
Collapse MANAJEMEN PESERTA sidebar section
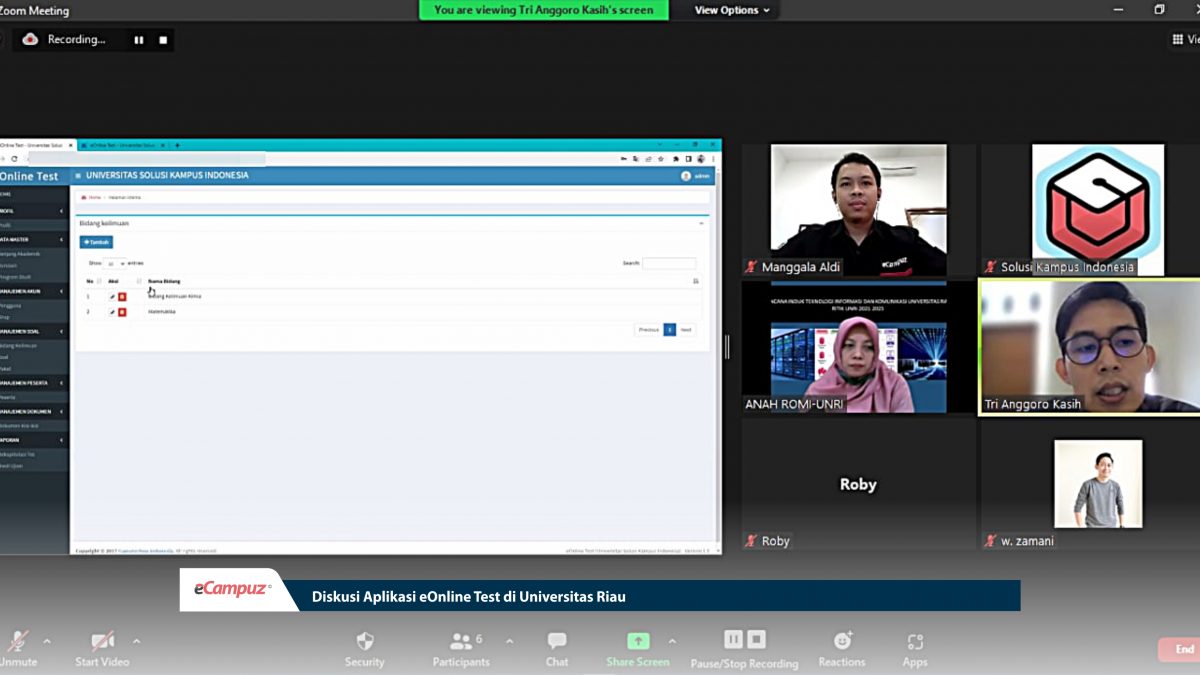(x=61, y=382)
